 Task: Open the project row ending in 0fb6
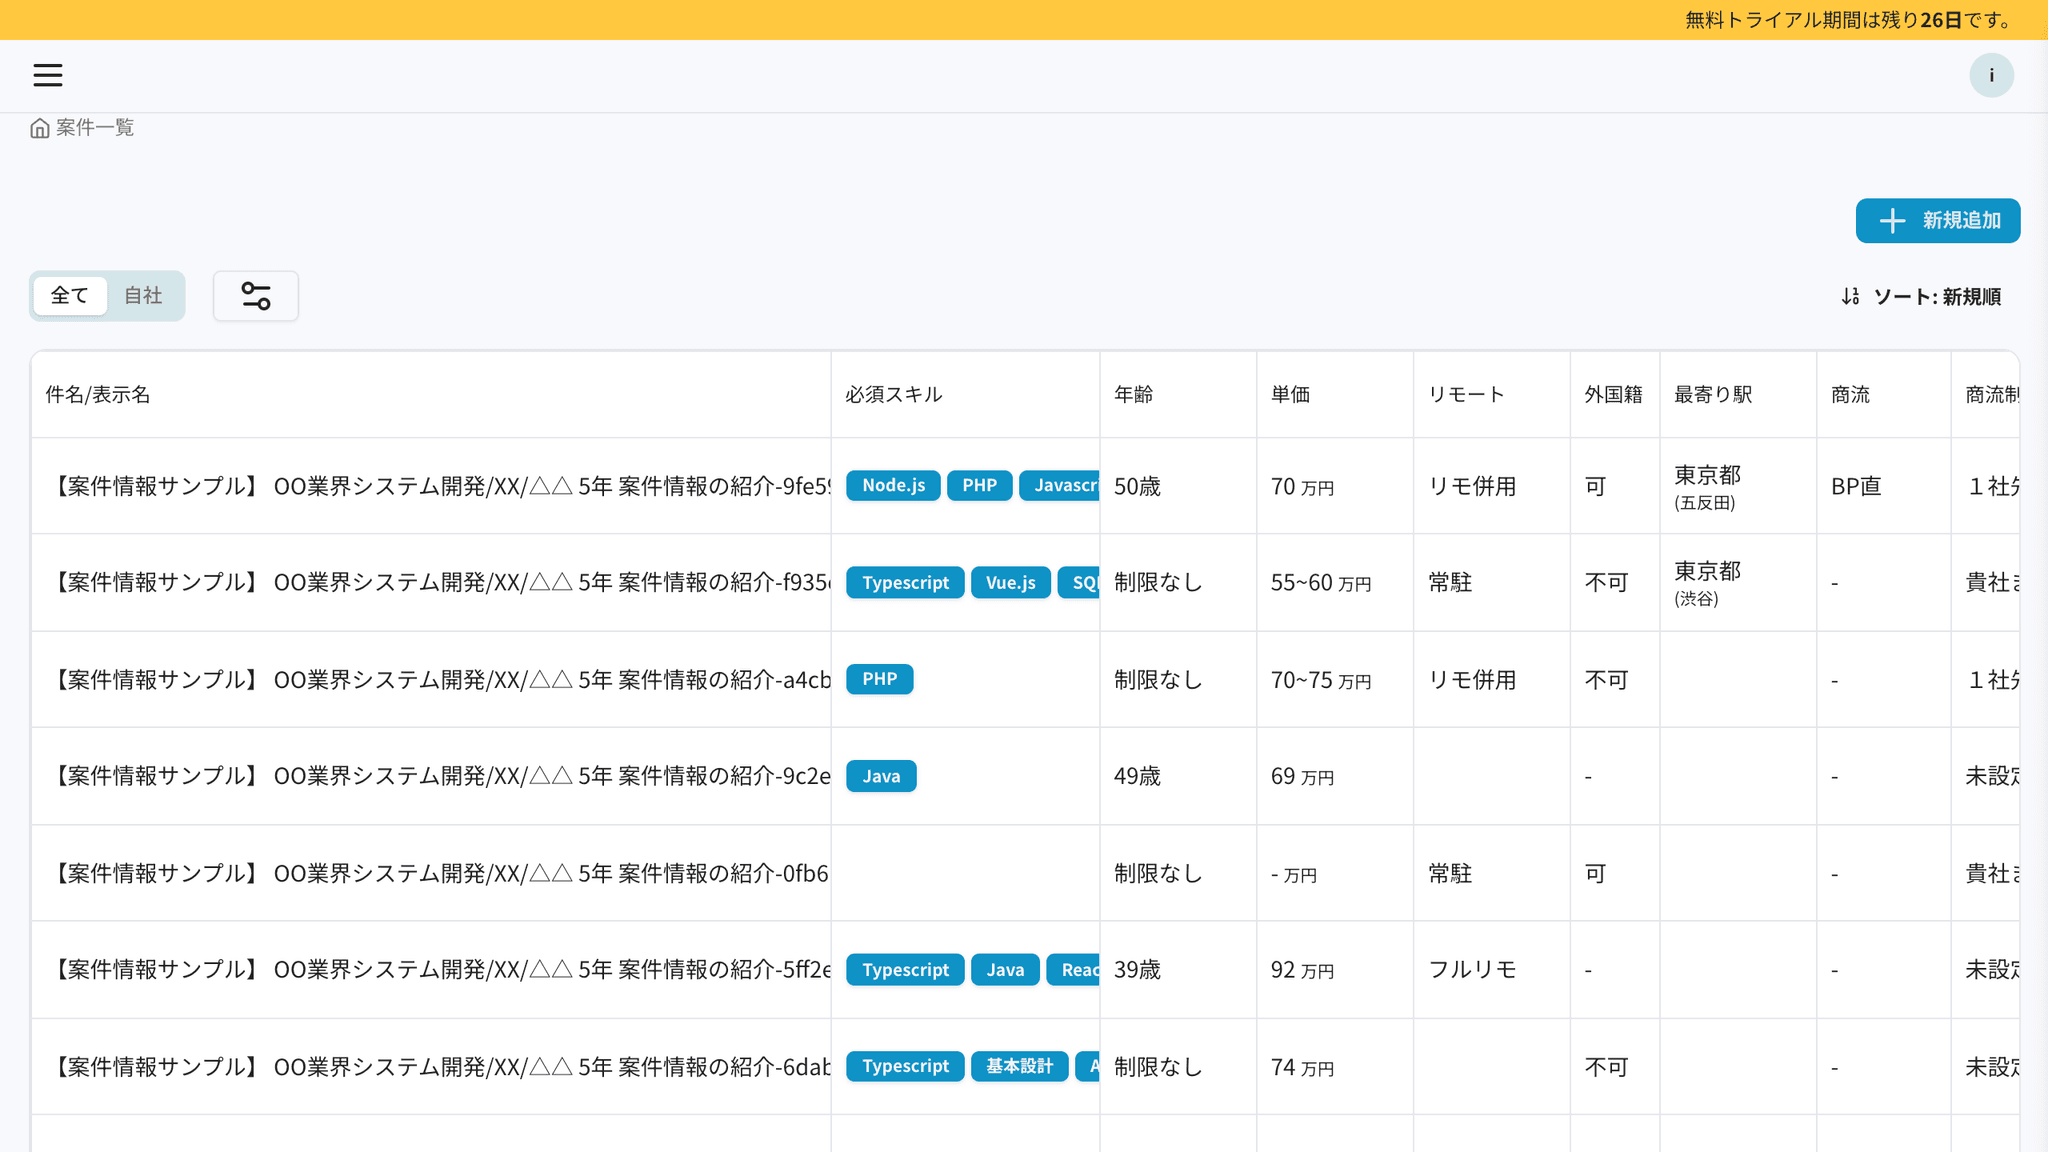[440, 874]
